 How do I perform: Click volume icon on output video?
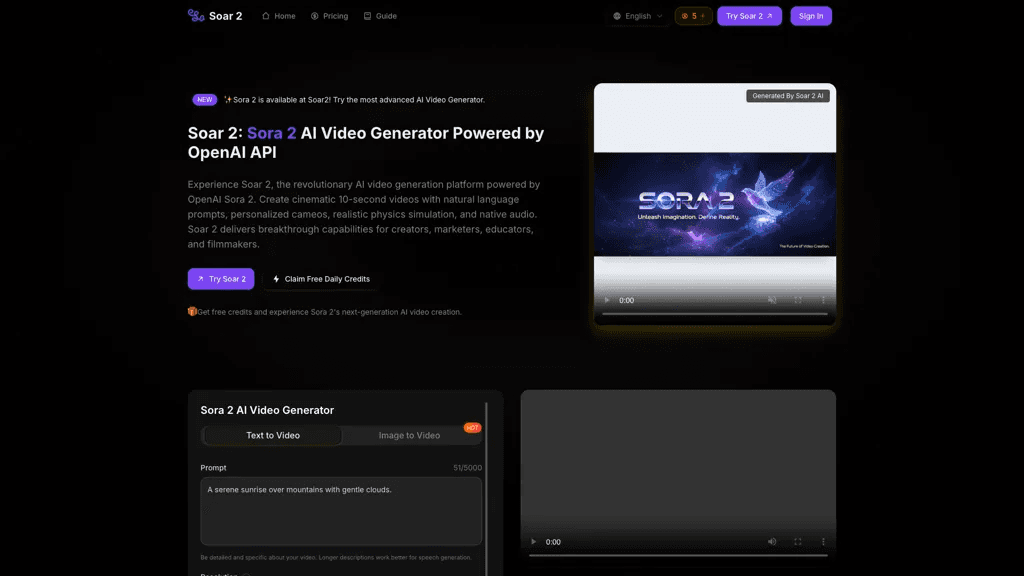point(772,542)
